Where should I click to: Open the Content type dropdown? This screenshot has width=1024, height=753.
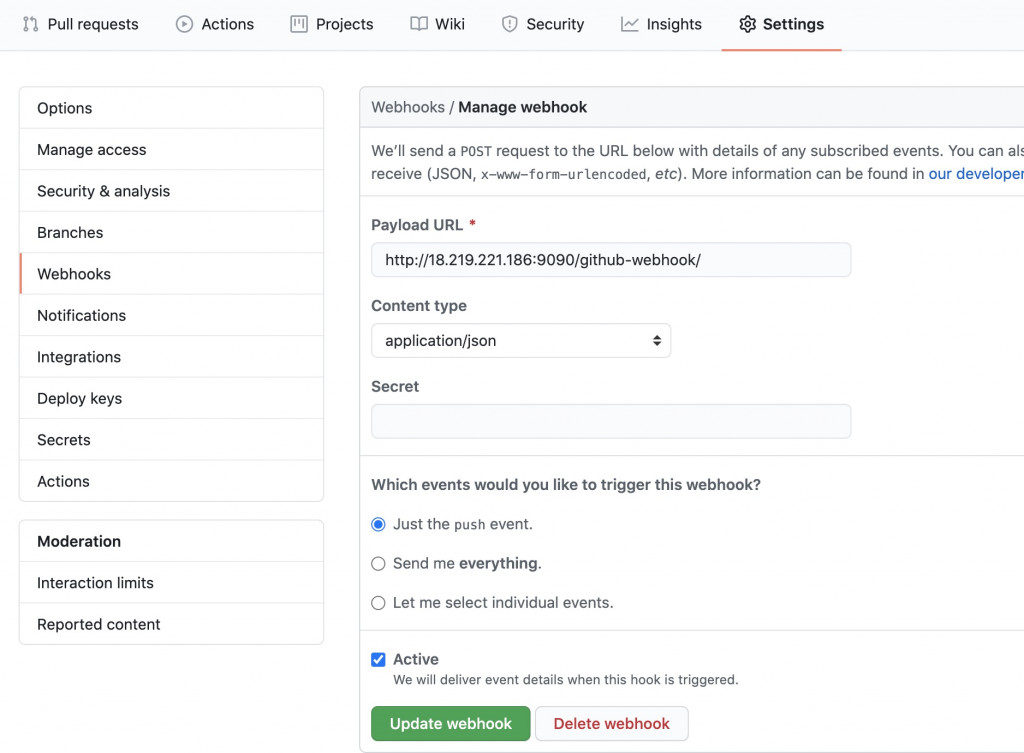[520, 341]
